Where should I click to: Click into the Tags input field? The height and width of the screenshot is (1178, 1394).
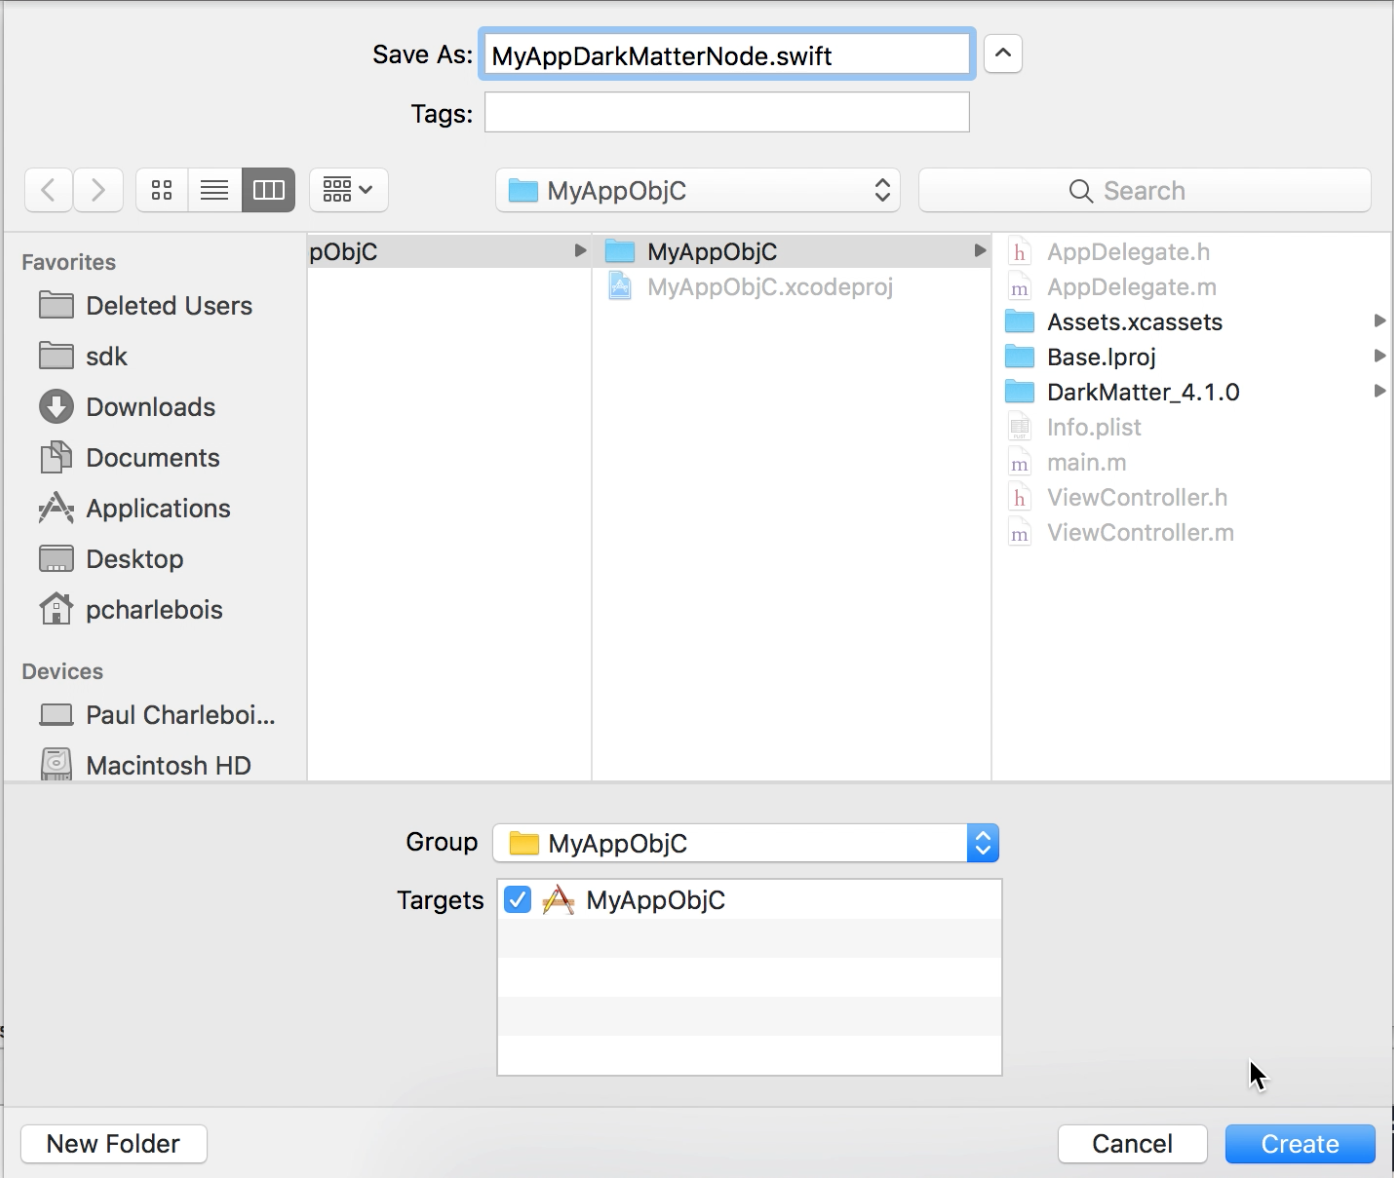pos(727,113)
